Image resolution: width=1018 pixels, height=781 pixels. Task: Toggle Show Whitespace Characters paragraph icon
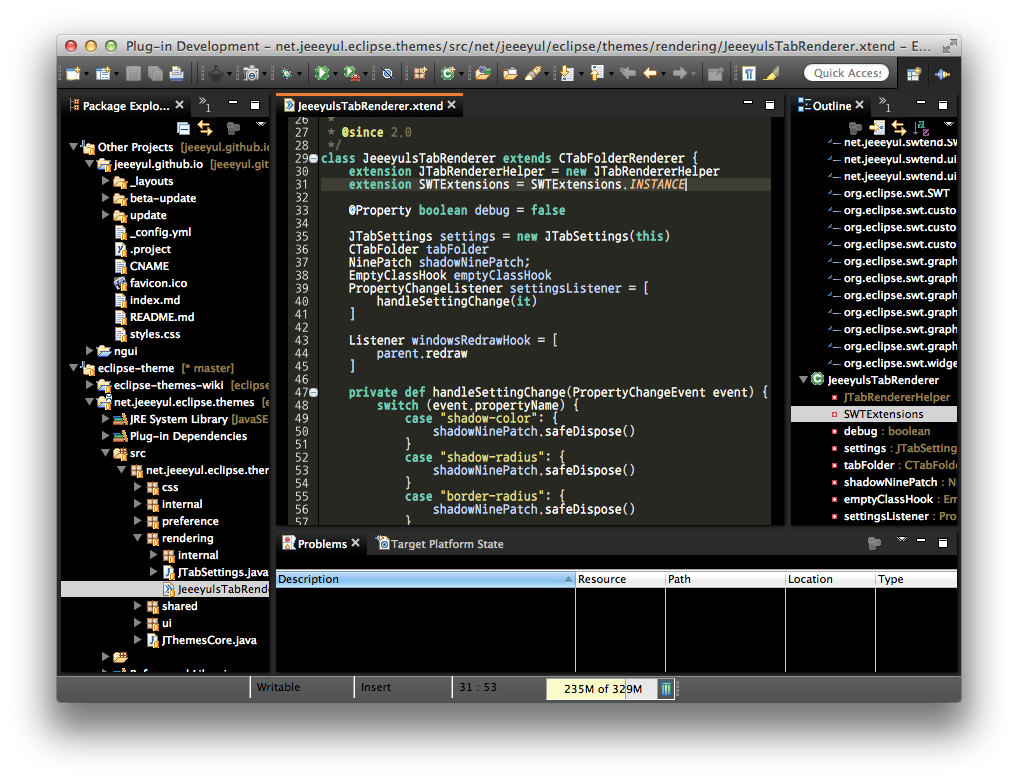[x=748, y=73]
